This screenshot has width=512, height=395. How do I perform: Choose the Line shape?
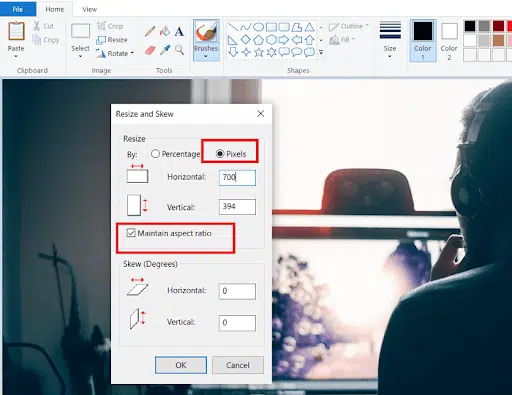pos(233,27)
